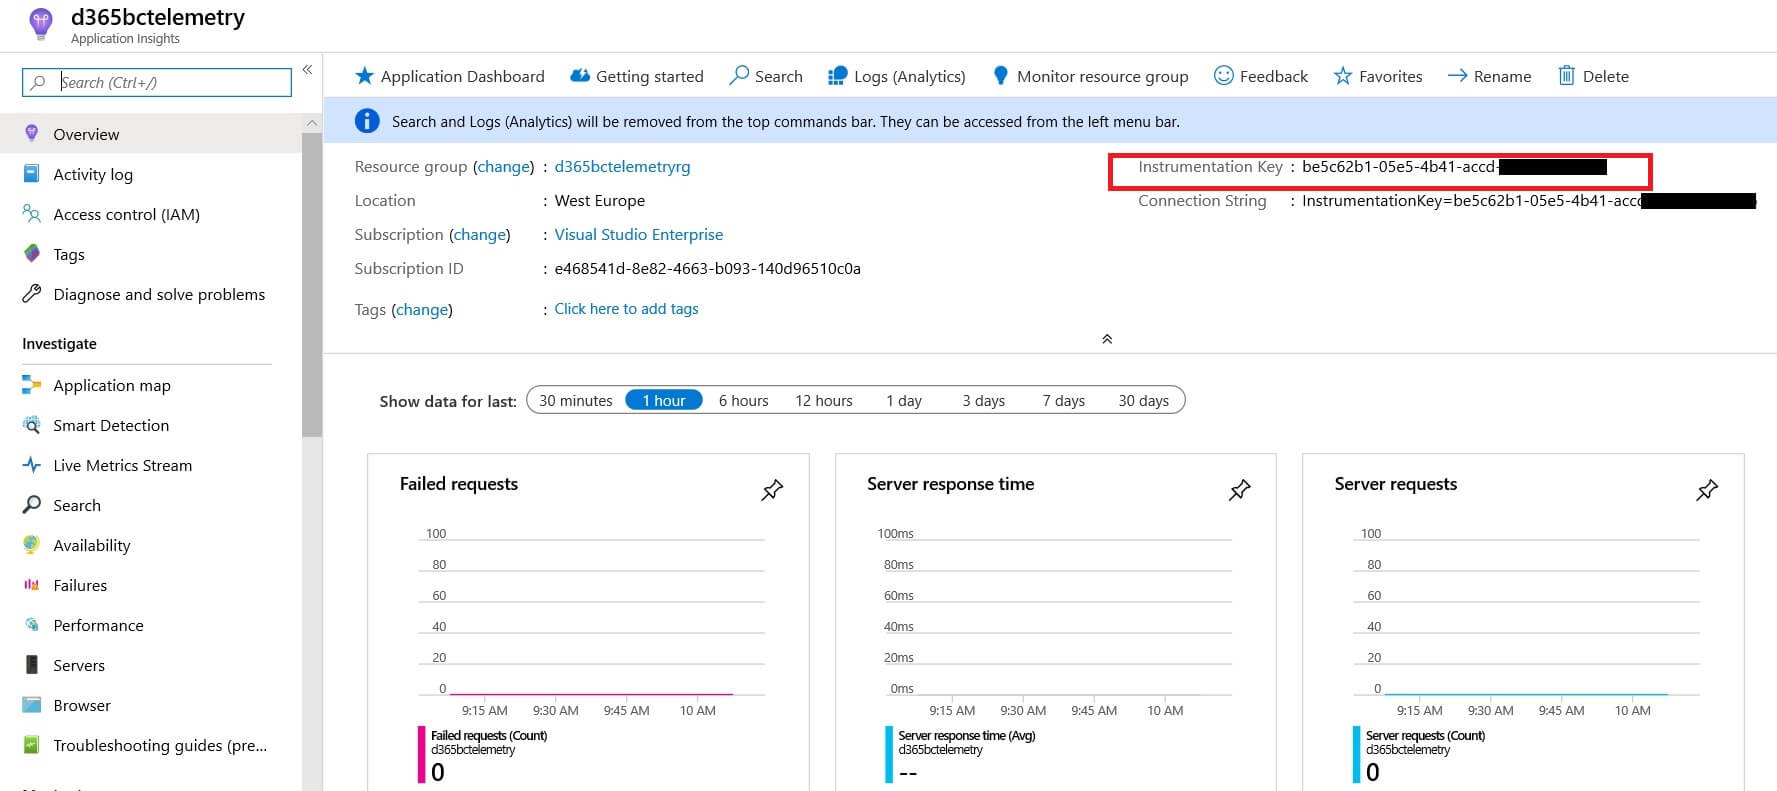Click the Server requests (Count) legend
The width and height of the screenshot is (1777, 791).
point(1425,736)
